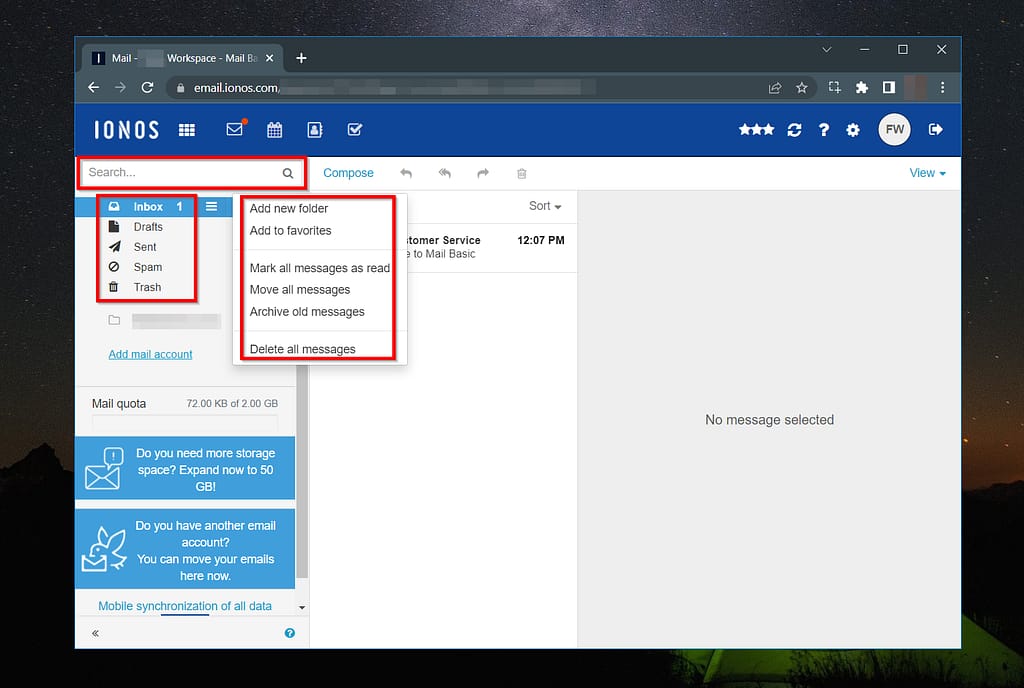Reload the browser page
The width and height of the screenshot is (1024, 688).
(148, 87)
